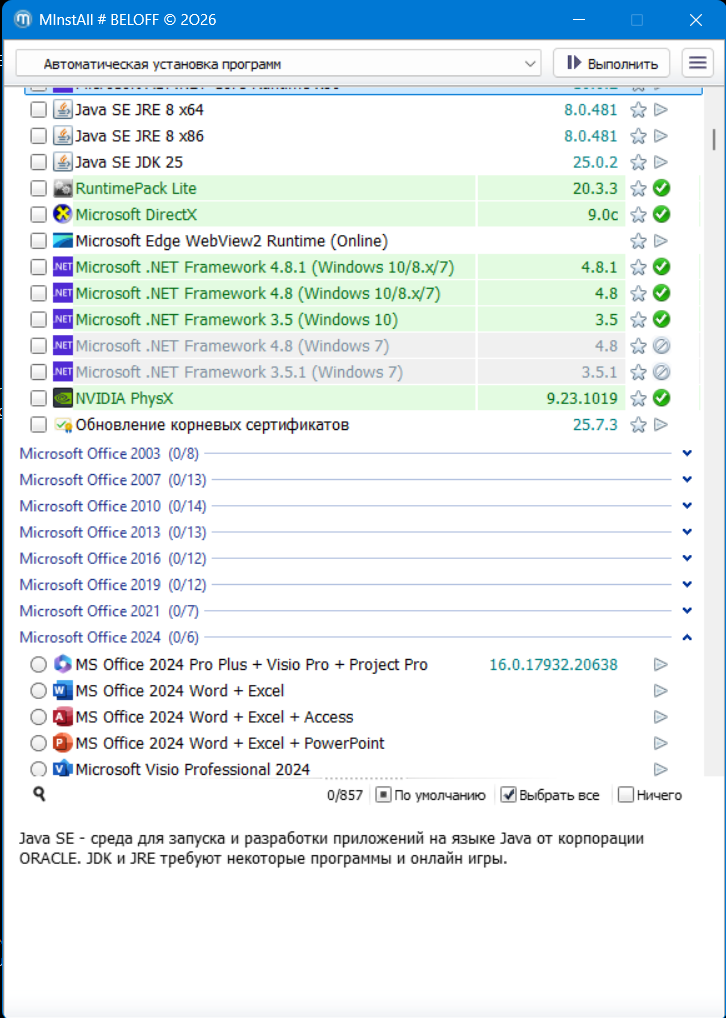Click play arrow for Edge WebView2 Runtime
Image resolution: width=726 pixels, height=1018 pixels.
tap(661, 241)
